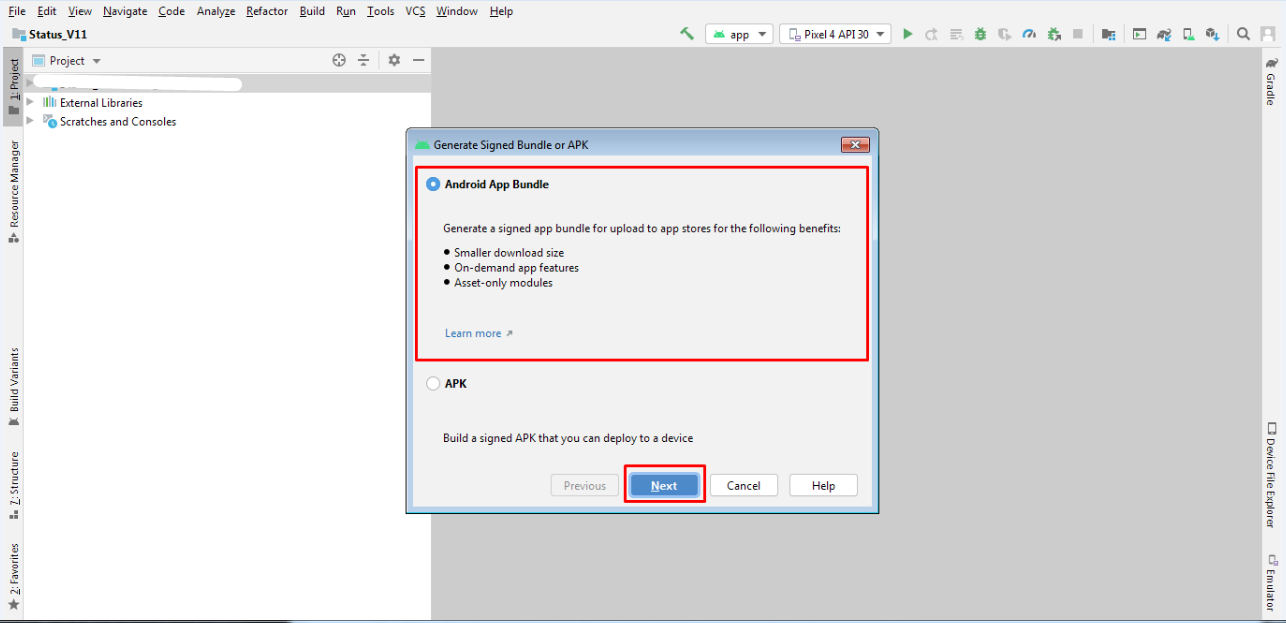Open the Build menu
The height and width of the screenshot is (623, 1286).
pos(312,11)
